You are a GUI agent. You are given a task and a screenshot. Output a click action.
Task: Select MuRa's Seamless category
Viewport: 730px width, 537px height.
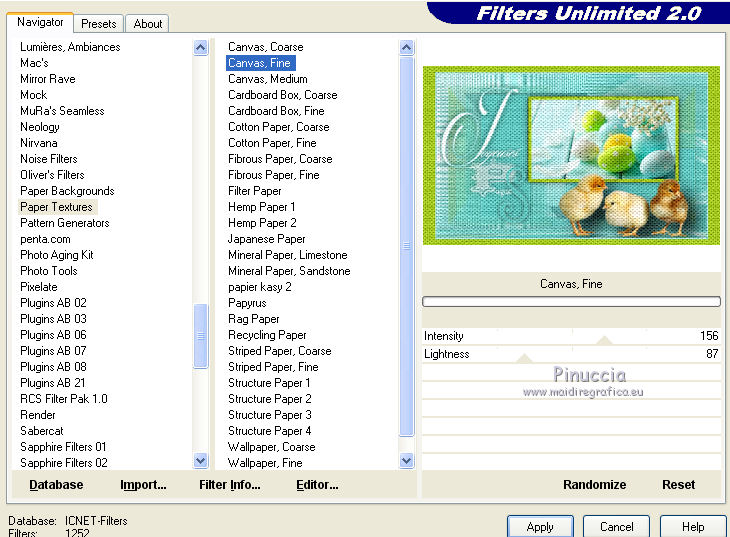coord(62,111)
